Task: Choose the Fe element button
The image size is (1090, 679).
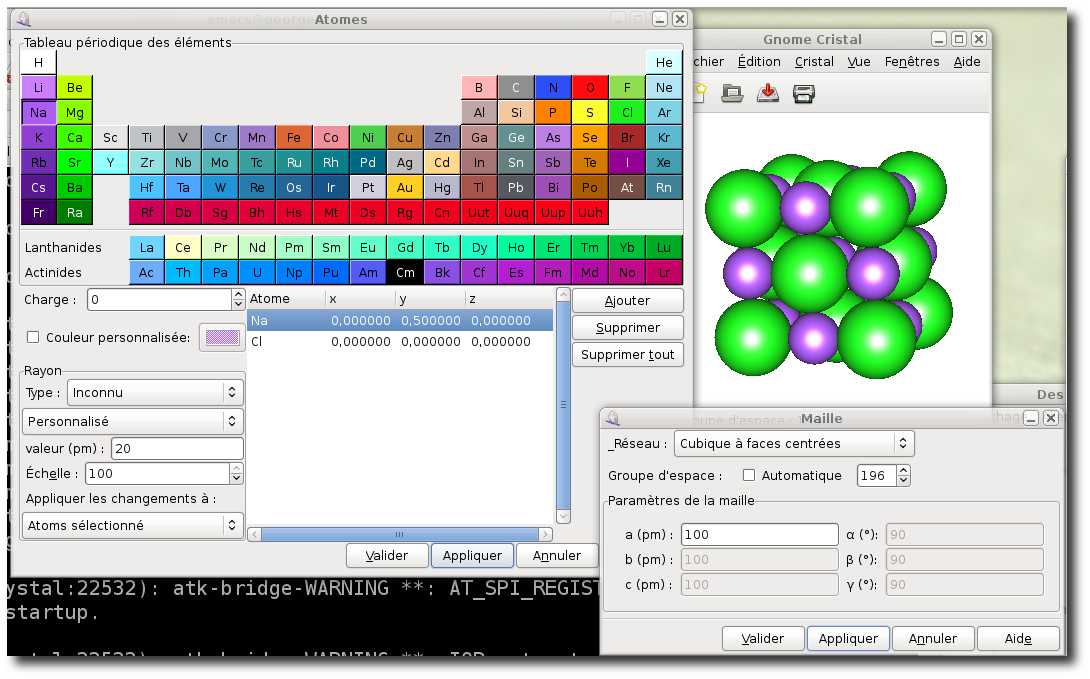Action: 294,138
